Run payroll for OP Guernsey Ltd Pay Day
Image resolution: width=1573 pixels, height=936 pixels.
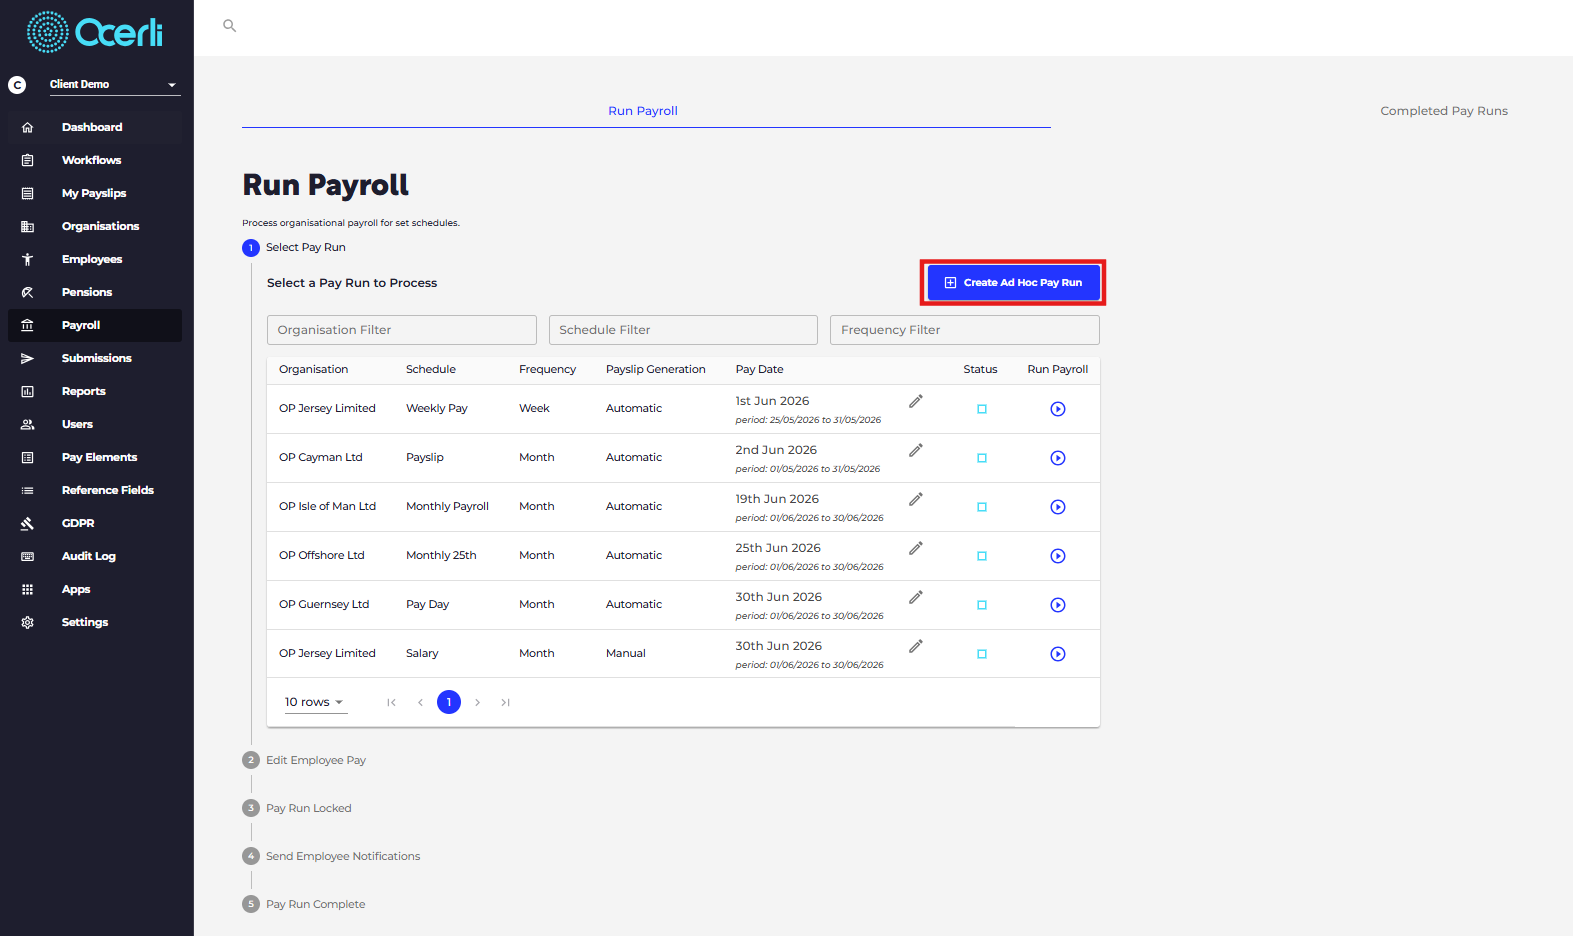coord(1058,605)
